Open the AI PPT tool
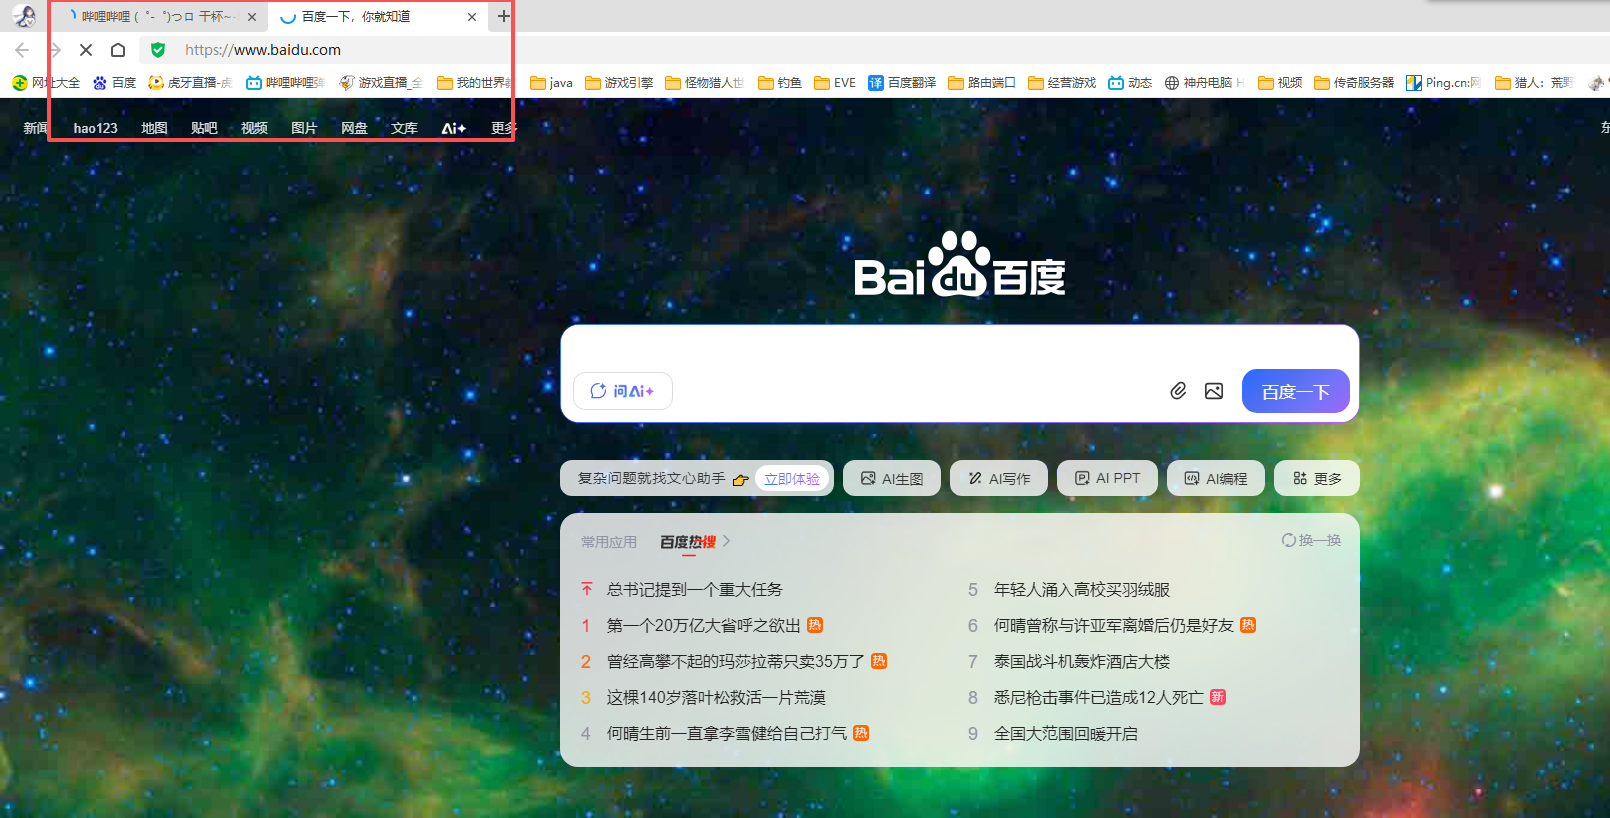This screenshot has width=1610, height=818. click(x=1107, y=478)
